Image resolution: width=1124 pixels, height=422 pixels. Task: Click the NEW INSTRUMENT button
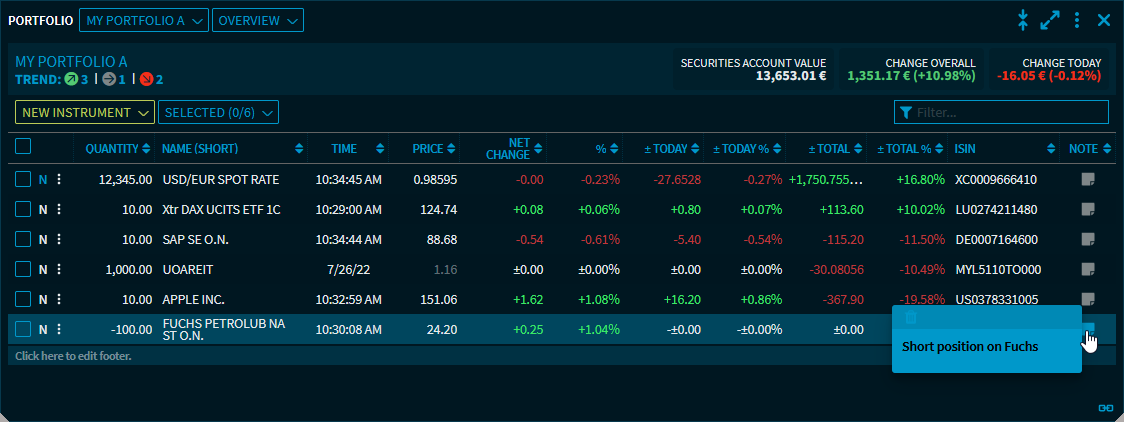tap(84, 113)
